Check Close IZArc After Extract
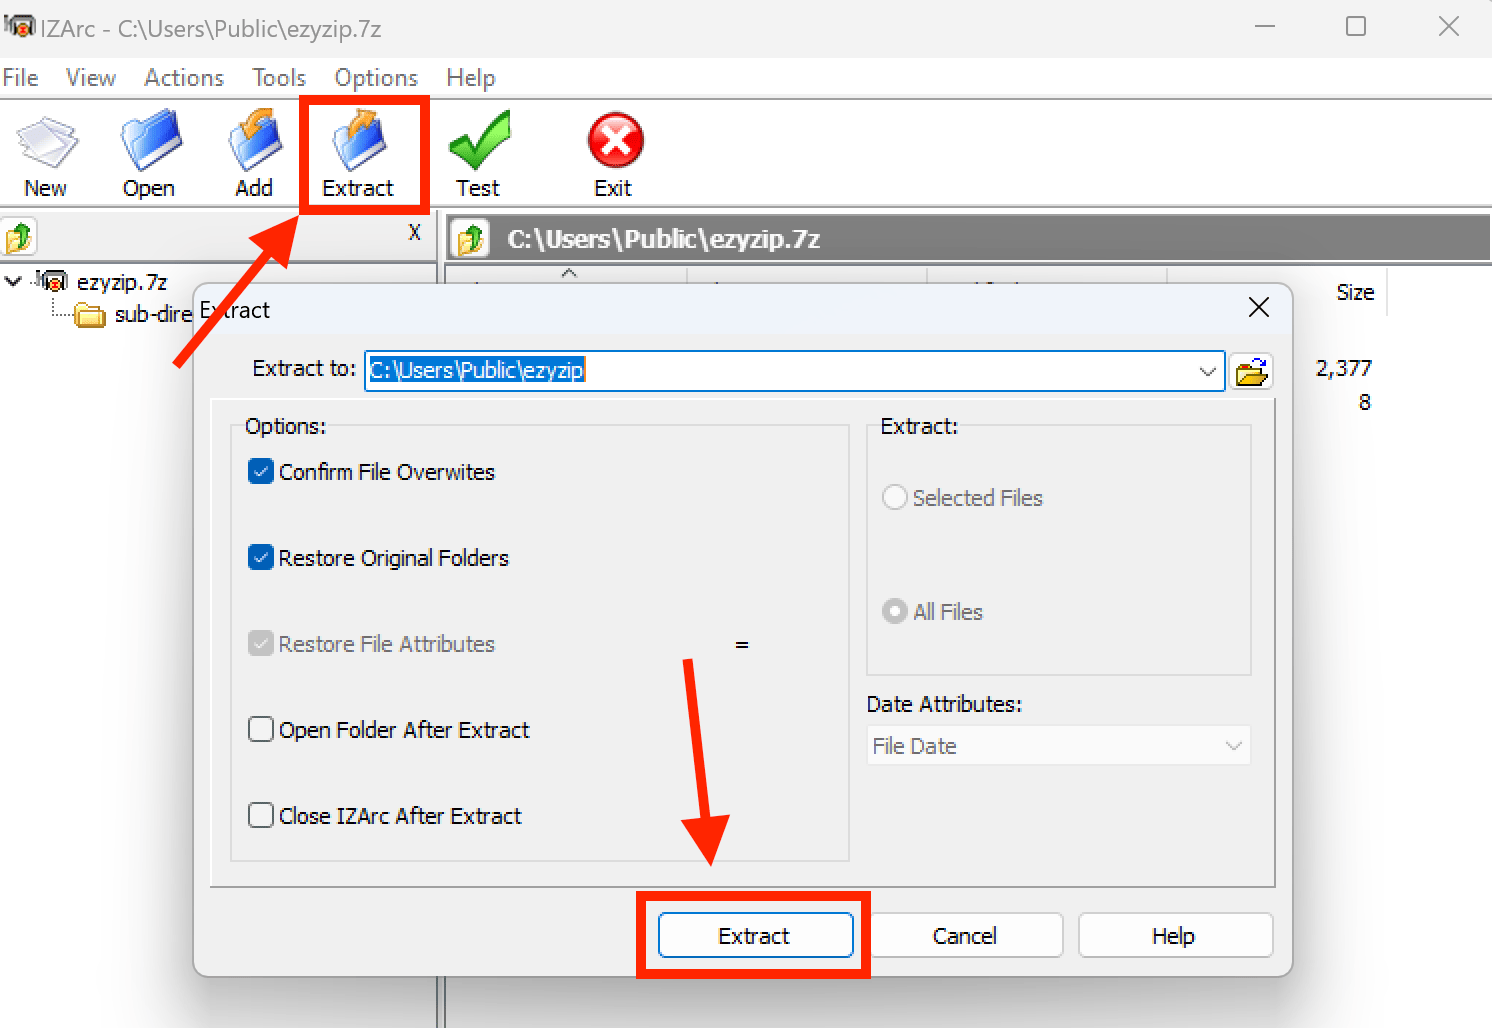Viewport: 1492px width, 1028px height. pos(260,815)
